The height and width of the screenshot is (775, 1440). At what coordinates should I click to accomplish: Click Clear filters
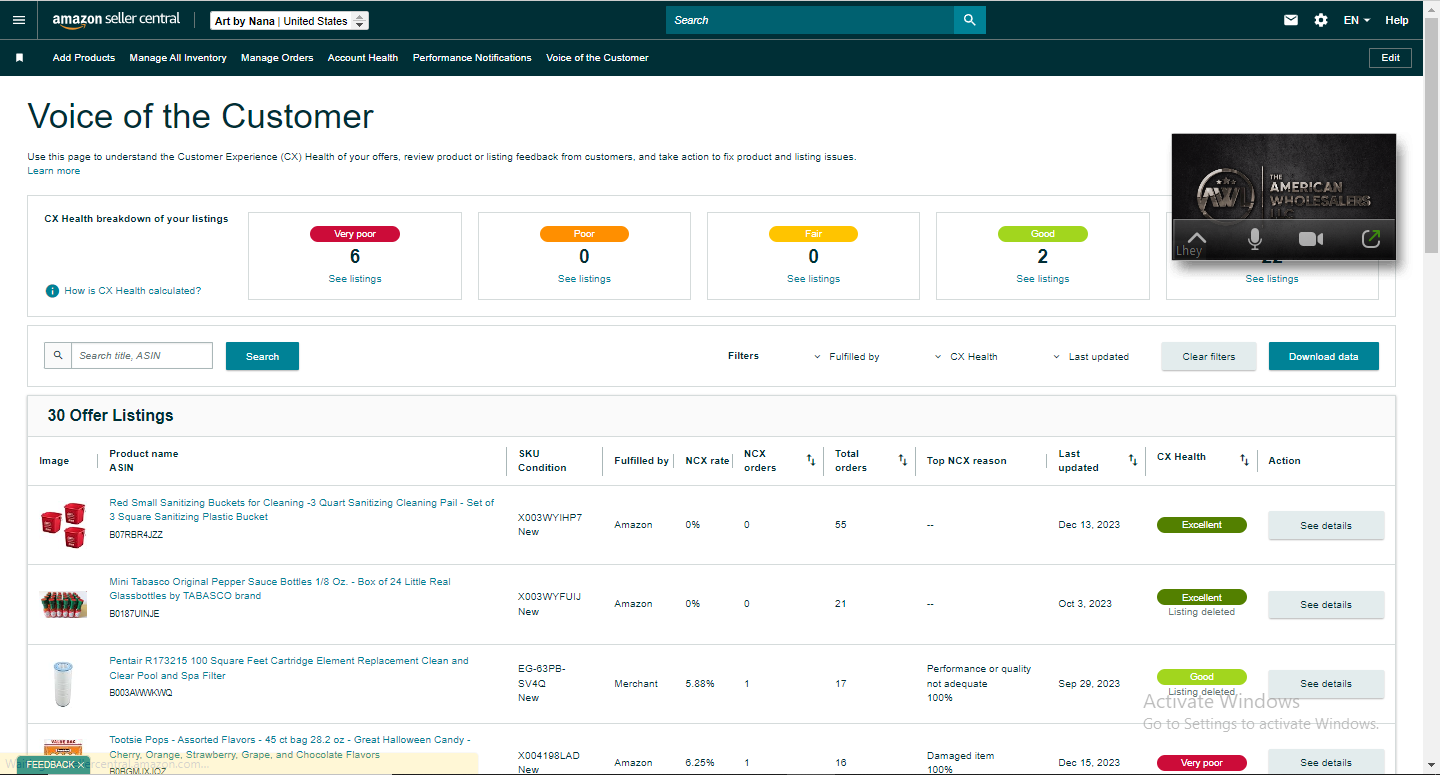(x=1209, y=356)
